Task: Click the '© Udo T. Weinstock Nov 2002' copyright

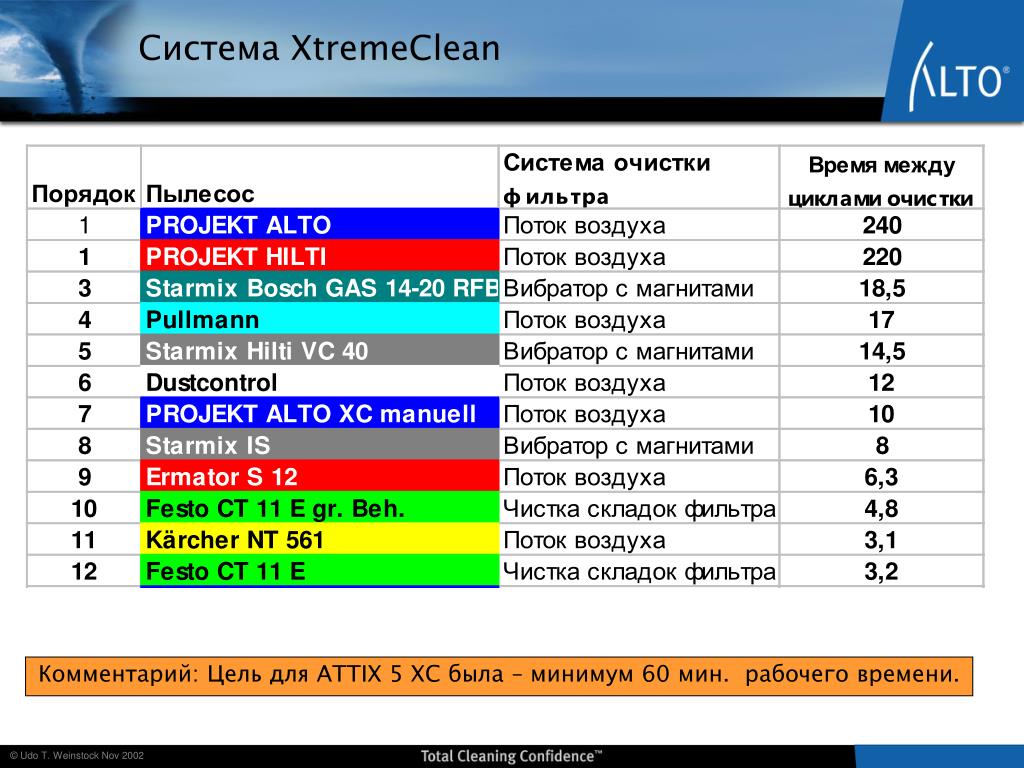Action: coord(76,756)
